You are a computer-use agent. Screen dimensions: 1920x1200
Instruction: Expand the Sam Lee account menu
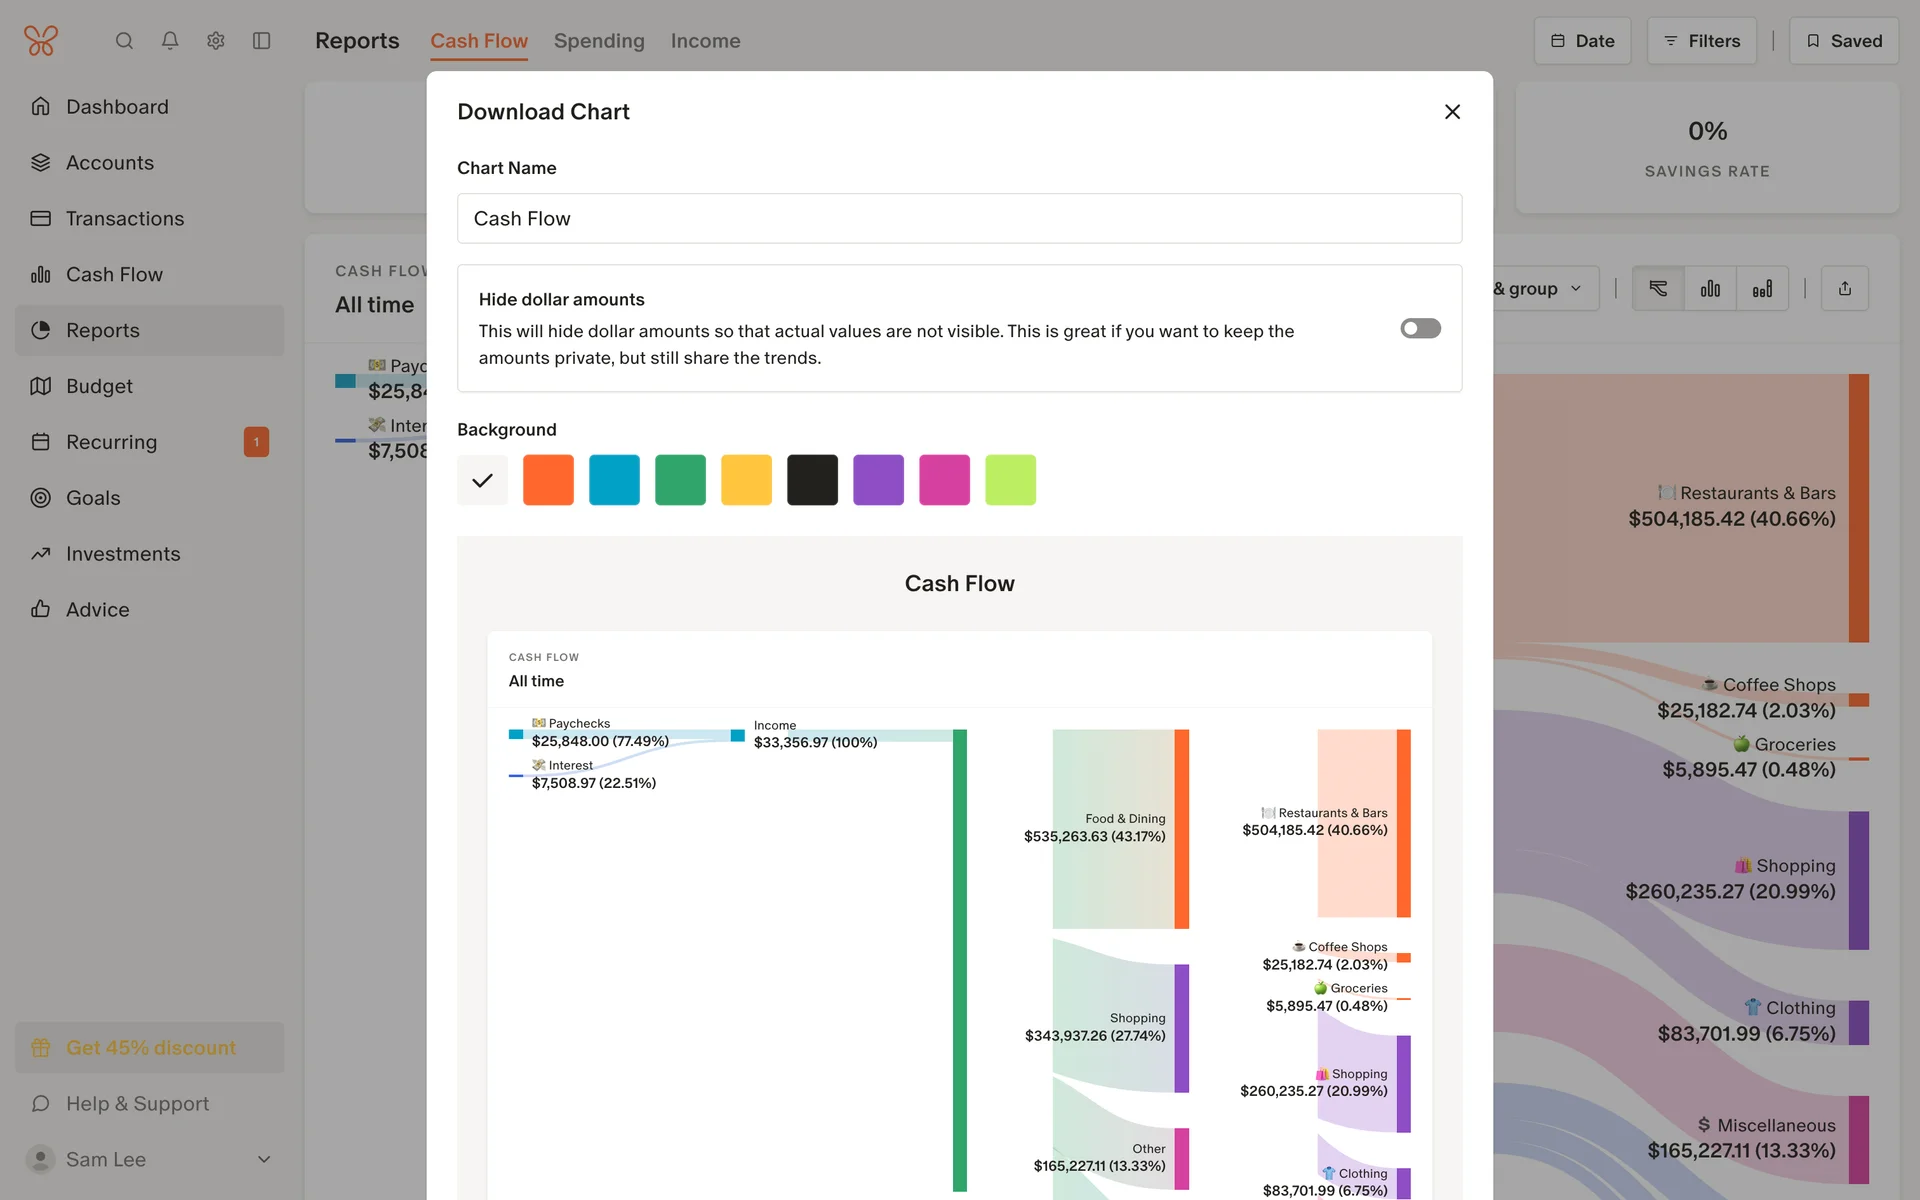[264, 1159]
